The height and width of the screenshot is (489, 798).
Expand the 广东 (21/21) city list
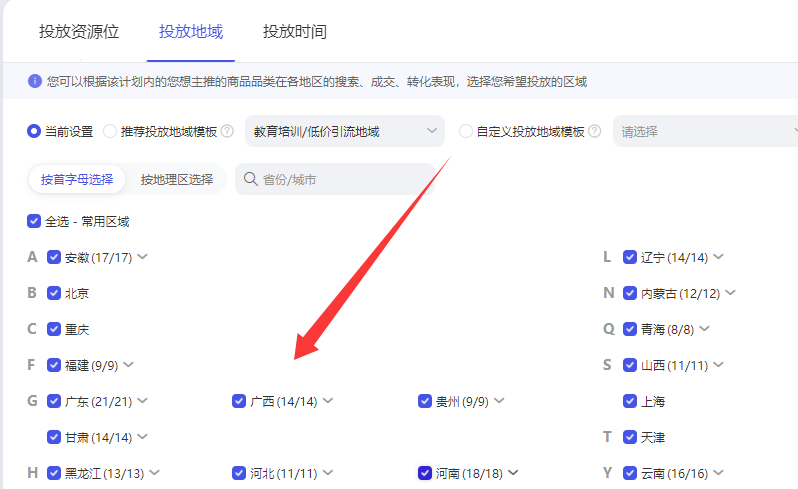143,401
